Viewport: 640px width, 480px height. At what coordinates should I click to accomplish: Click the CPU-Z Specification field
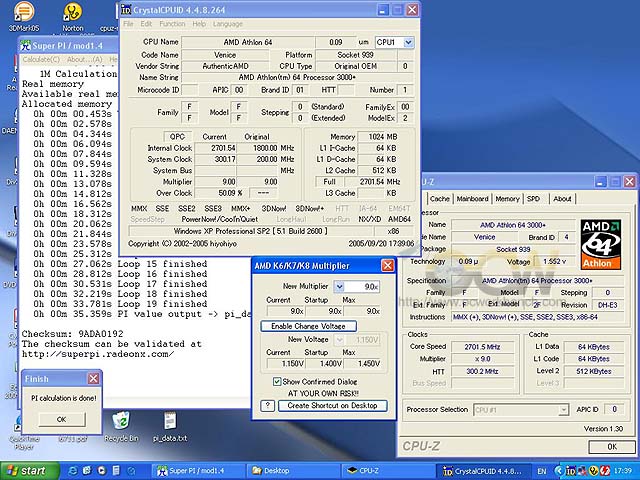(x=538, y=281)
